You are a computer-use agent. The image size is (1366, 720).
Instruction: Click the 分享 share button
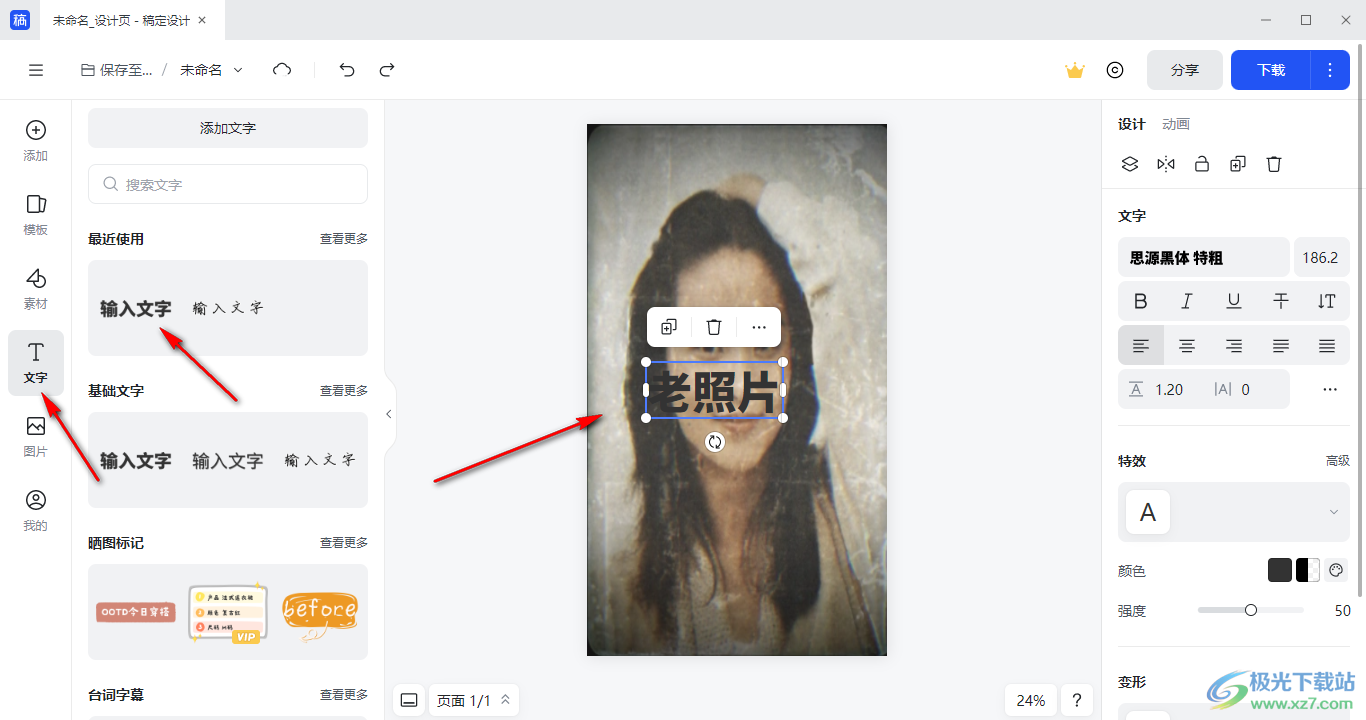[1185, 70]
